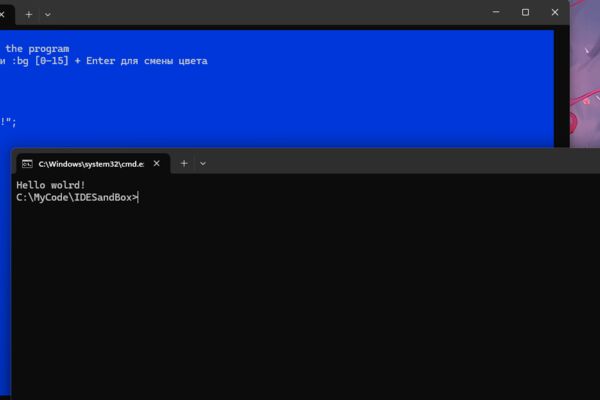Click 'the program' text in blue window
Image resolution: width=600 pixels, height=400 pixels.
coord(37,49)
